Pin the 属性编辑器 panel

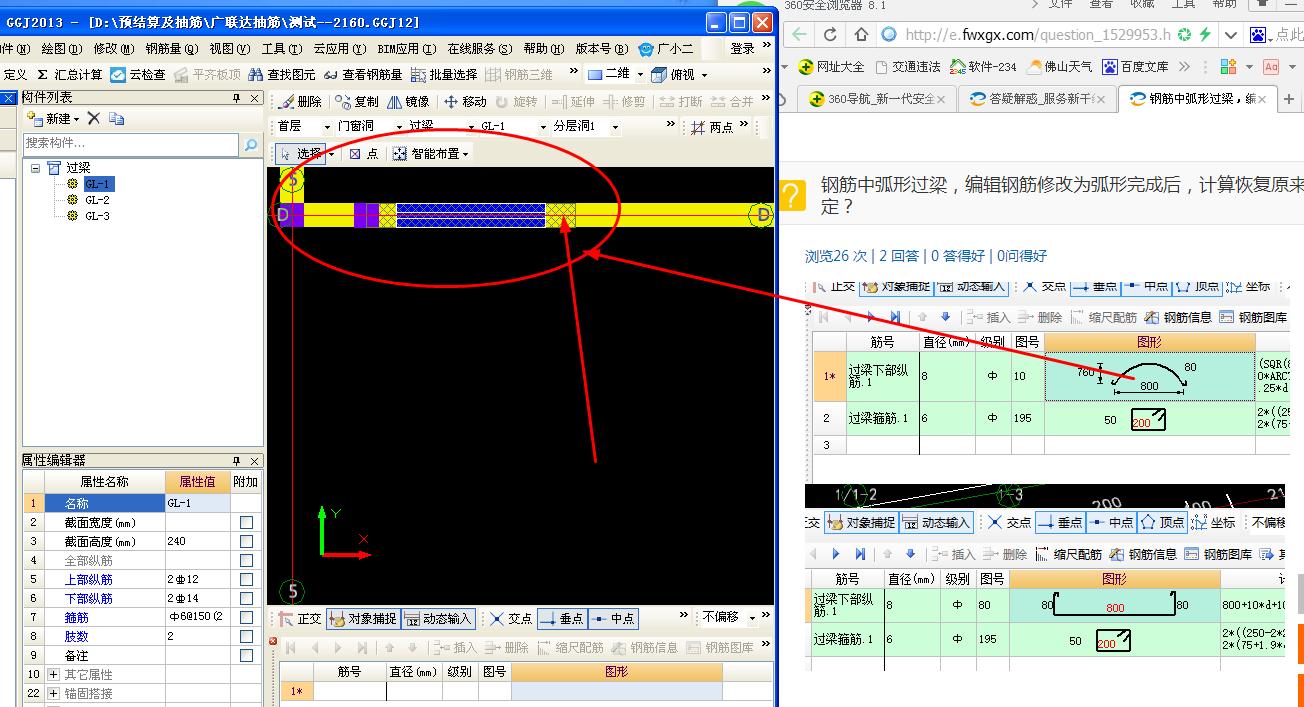click(237, 461)
